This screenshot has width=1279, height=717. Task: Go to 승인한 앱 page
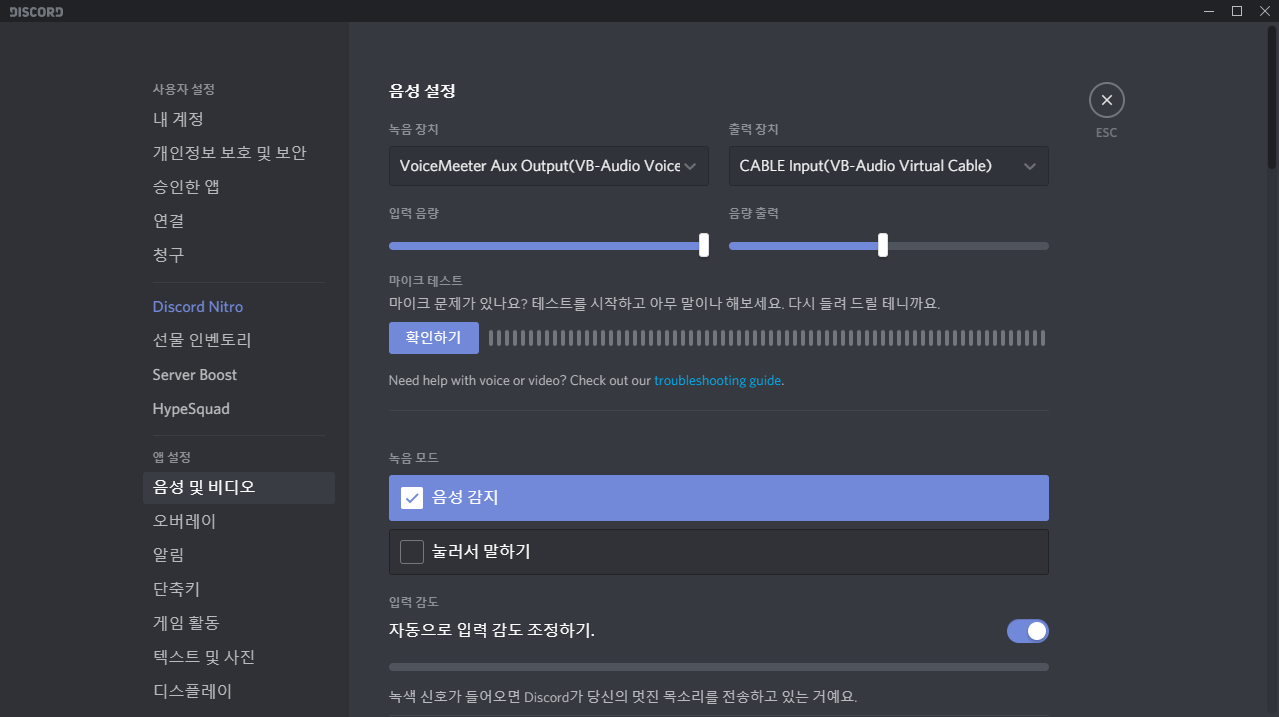[x=238, y=187]
